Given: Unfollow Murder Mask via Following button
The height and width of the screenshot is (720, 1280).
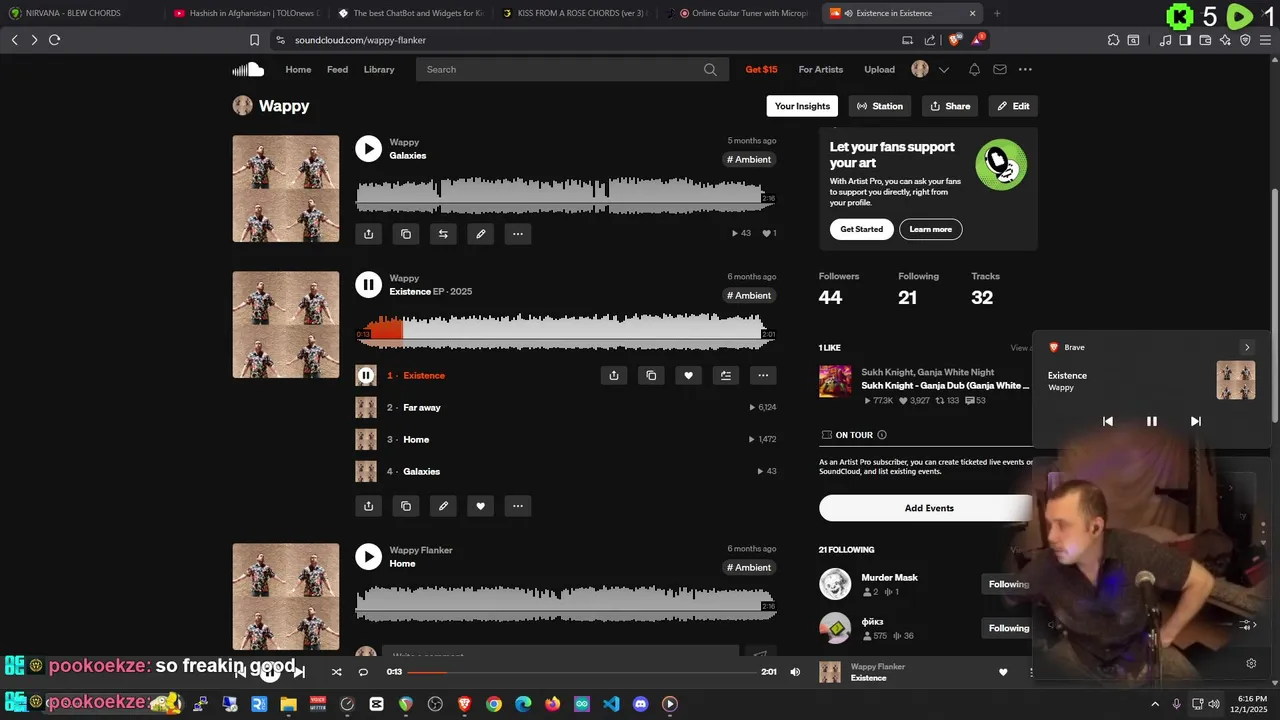Looking at the screenshot, I should (1008, 584).
